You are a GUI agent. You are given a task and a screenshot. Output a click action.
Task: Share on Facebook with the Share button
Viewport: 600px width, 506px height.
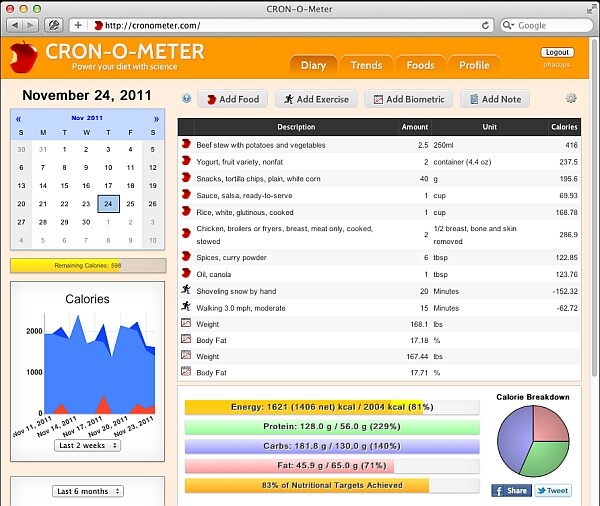tap(511, 490)
